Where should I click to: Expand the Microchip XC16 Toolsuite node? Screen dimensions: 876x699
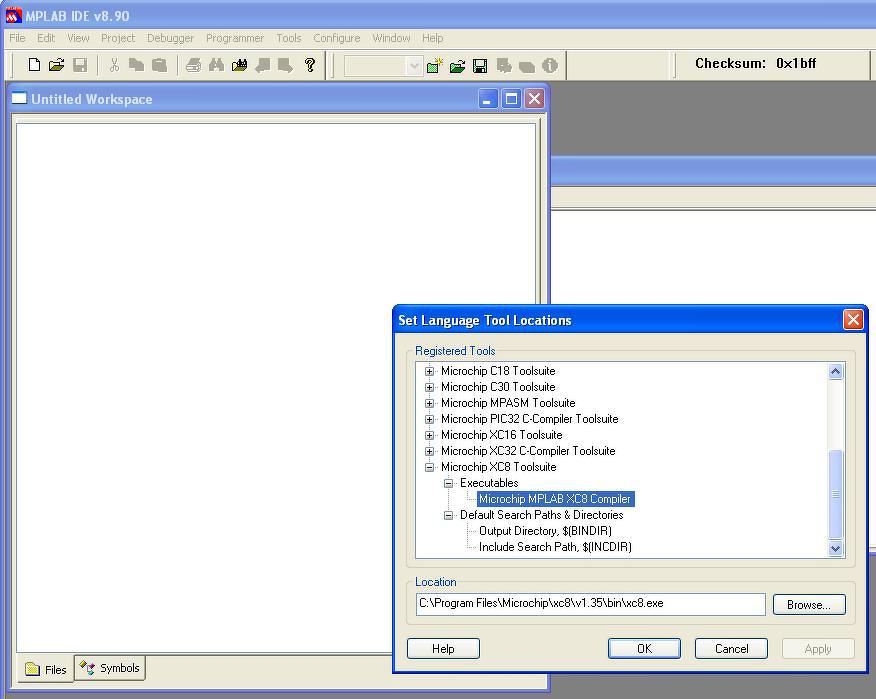click(429, 435)
